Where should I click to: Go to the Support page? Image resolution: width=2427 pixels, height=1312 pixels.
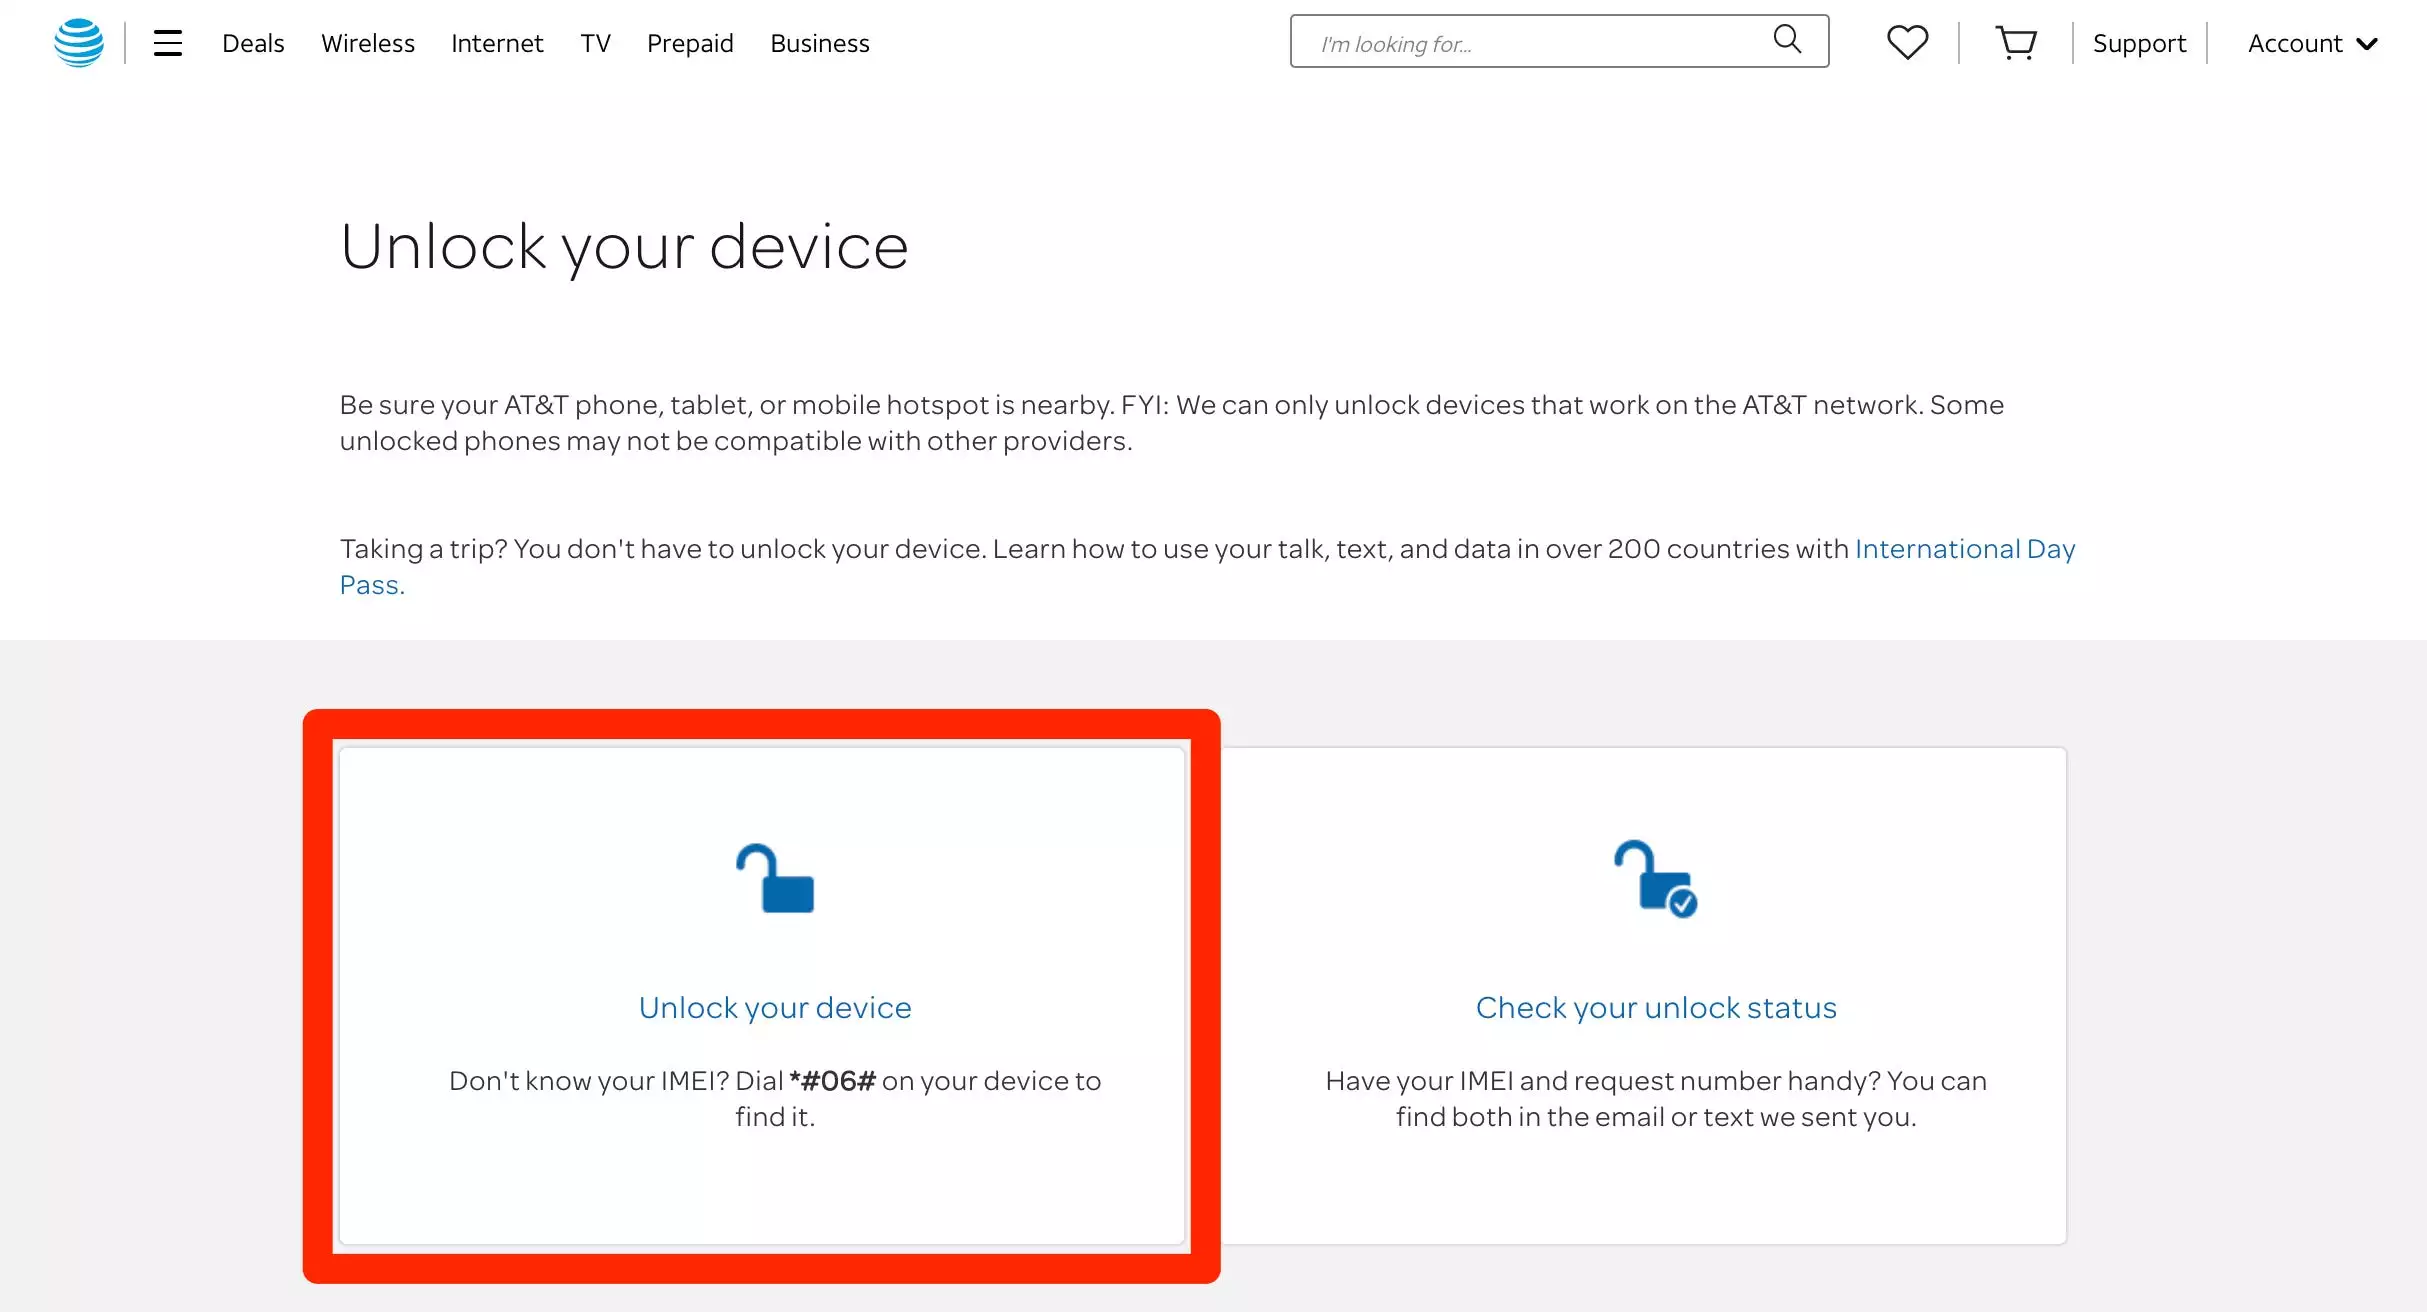pyautogui.click(x=2139, y=43)
